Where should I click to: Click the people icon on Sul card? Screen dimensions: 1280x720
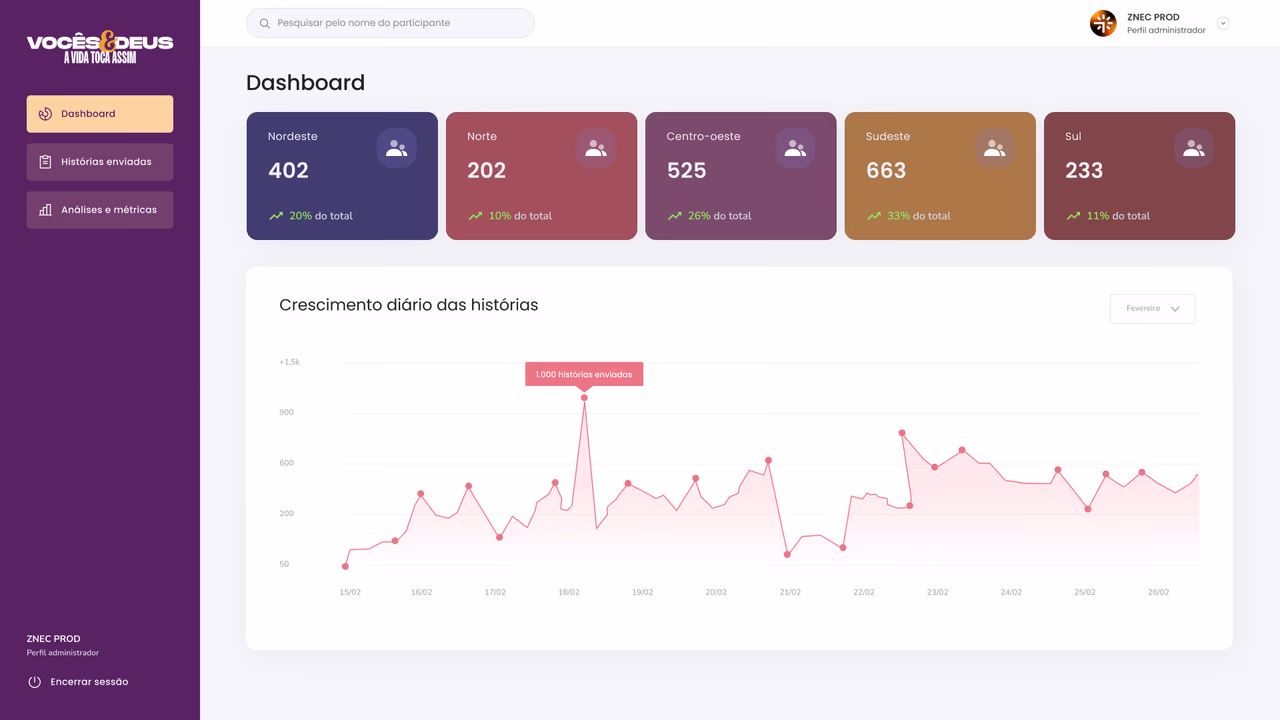pos(1193,148)
